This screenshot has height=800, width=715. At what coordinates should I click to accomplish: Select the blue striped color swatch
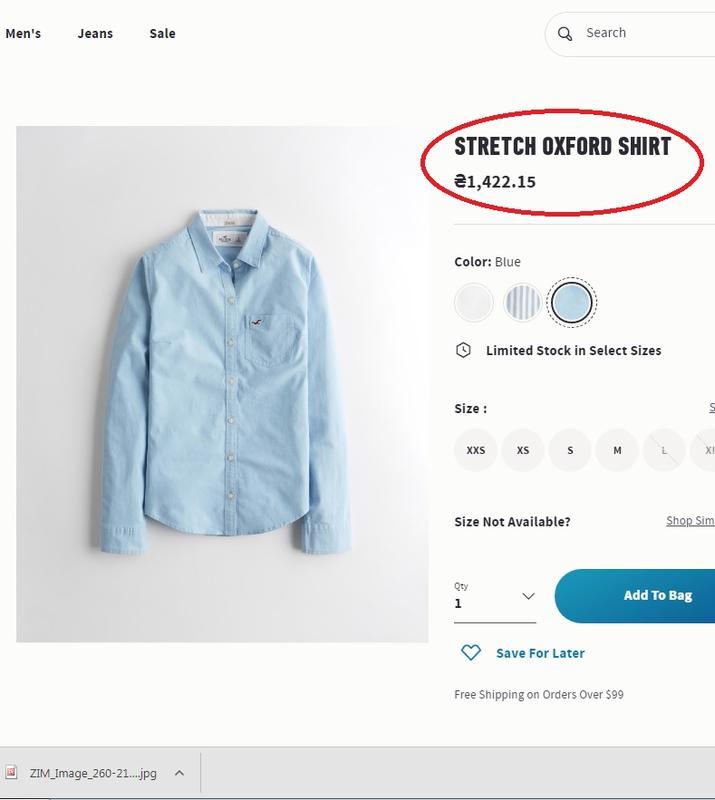(522, 302)
